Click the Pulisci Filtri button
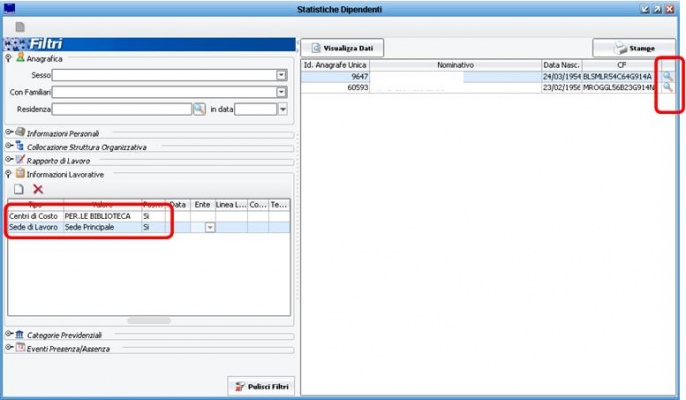The height and width of the screenshot is (400, 686). 261,386
